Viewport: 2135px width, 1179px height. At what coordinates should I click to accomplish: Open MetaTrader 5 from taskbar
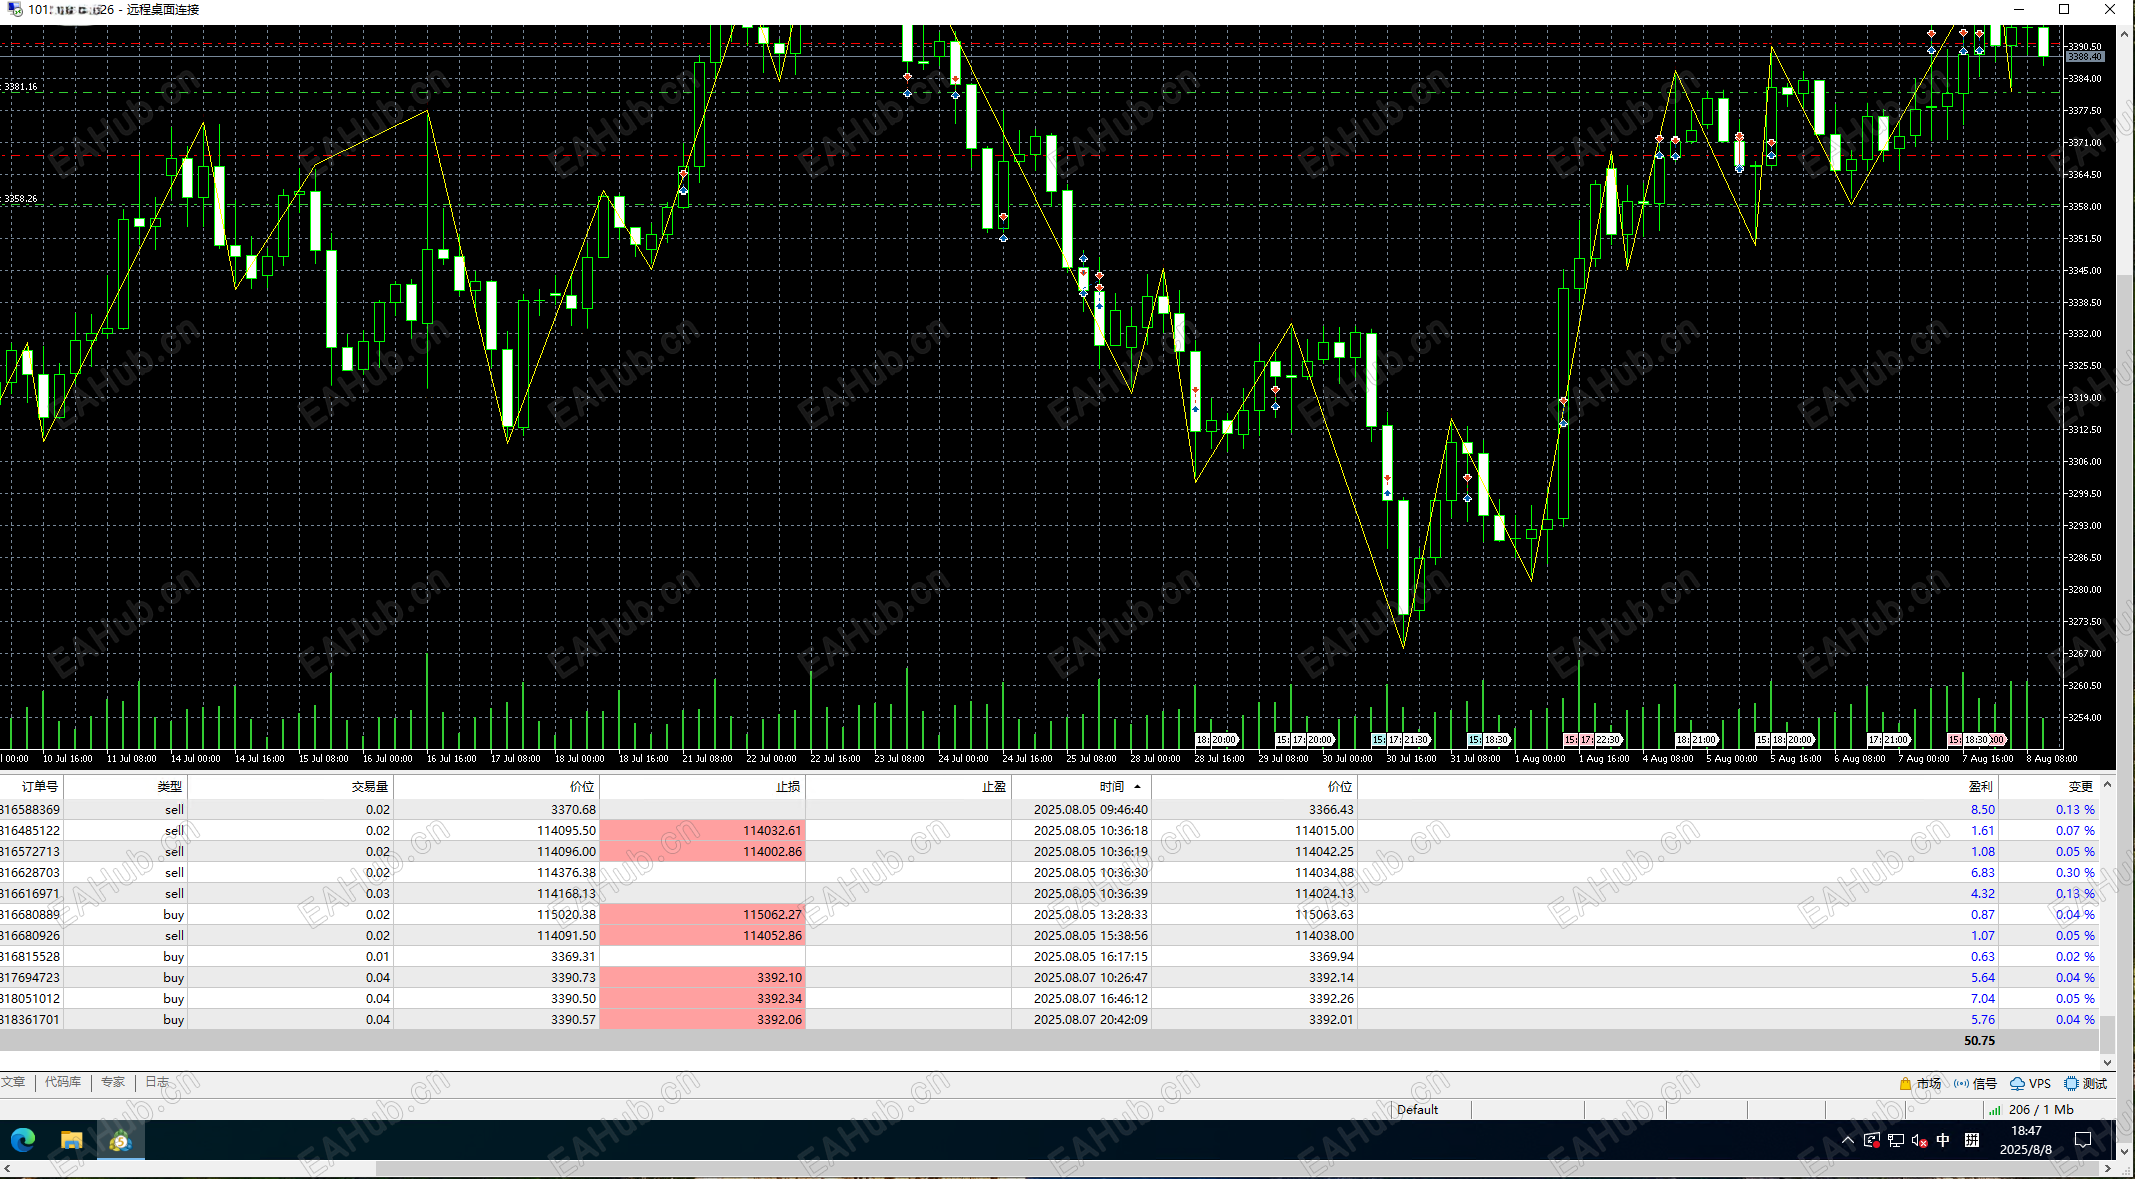tap(121, 1140)
